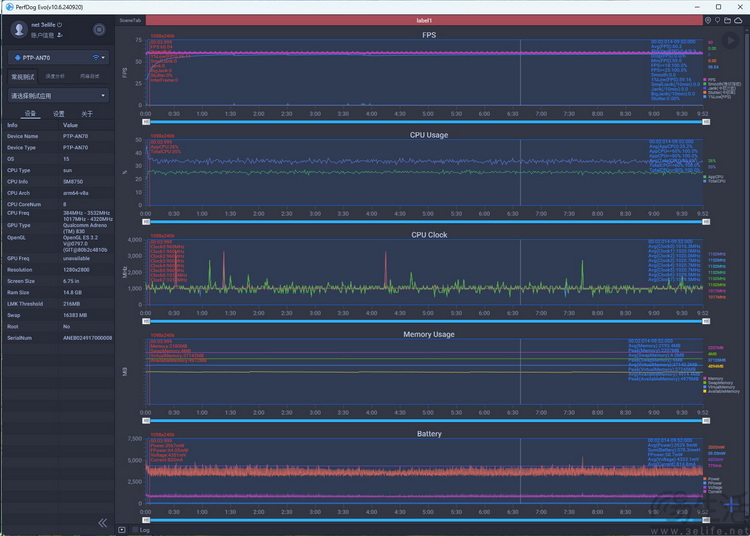Click the logout power icon beside username
This screenshot has height=536, width=750.
60,25
